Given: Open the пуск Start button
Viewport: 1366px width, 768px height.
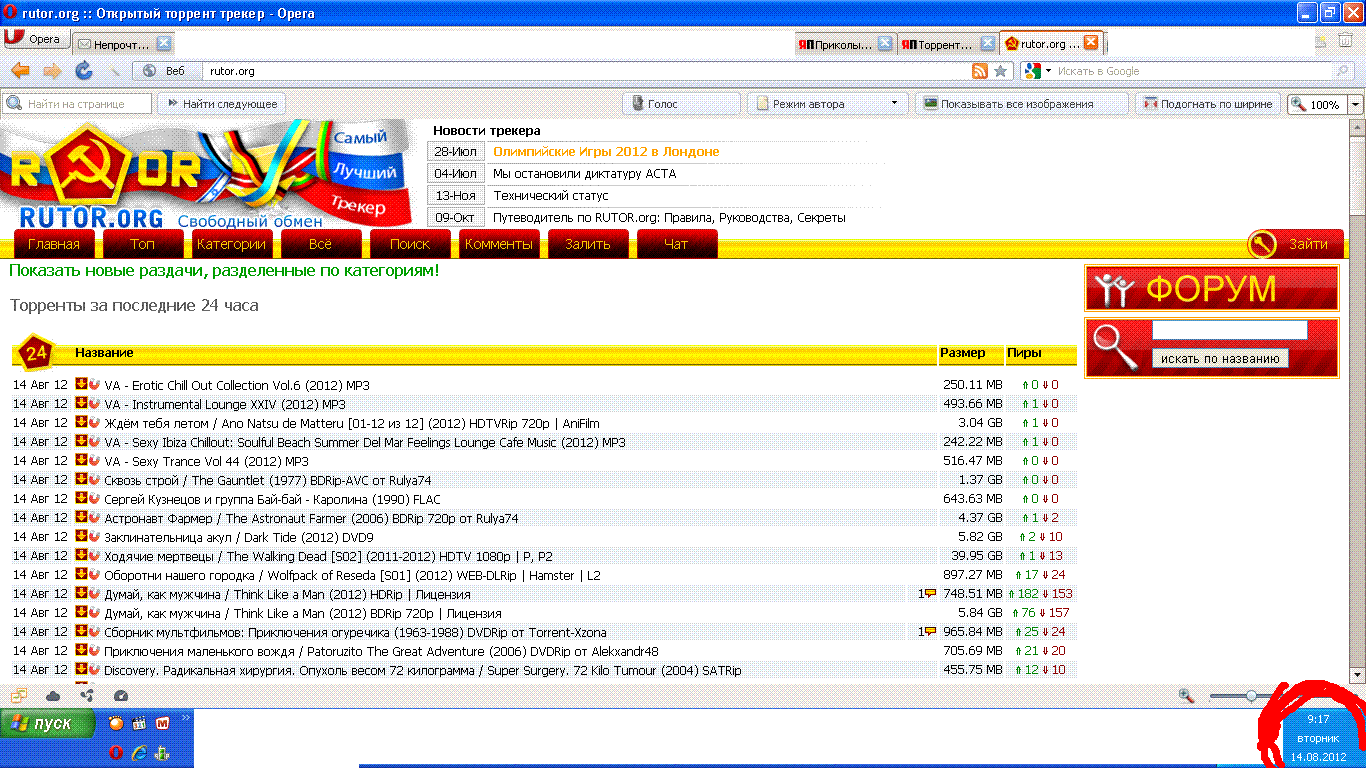Looking at the screenshot, I should tap(48, 724).
